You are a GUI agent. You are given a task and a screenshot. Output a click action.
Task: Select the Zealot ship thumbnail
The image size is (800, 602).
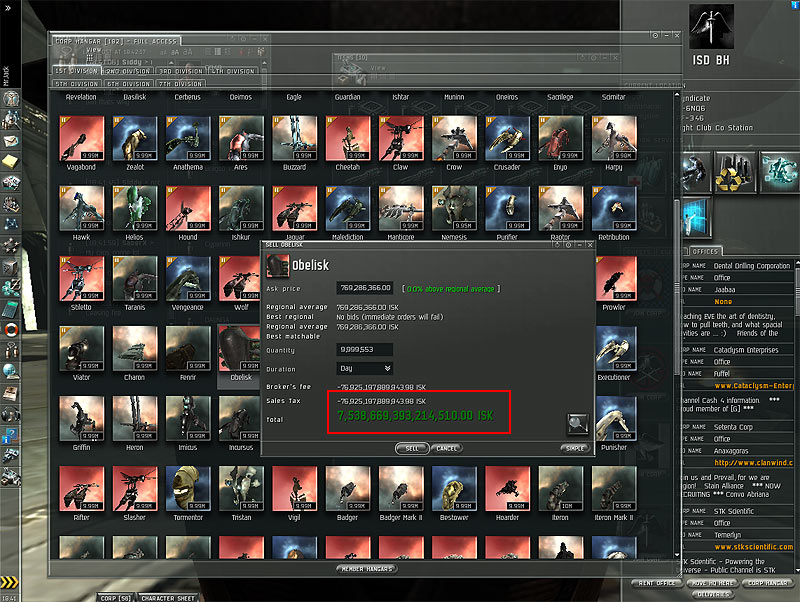pos(135,139)
